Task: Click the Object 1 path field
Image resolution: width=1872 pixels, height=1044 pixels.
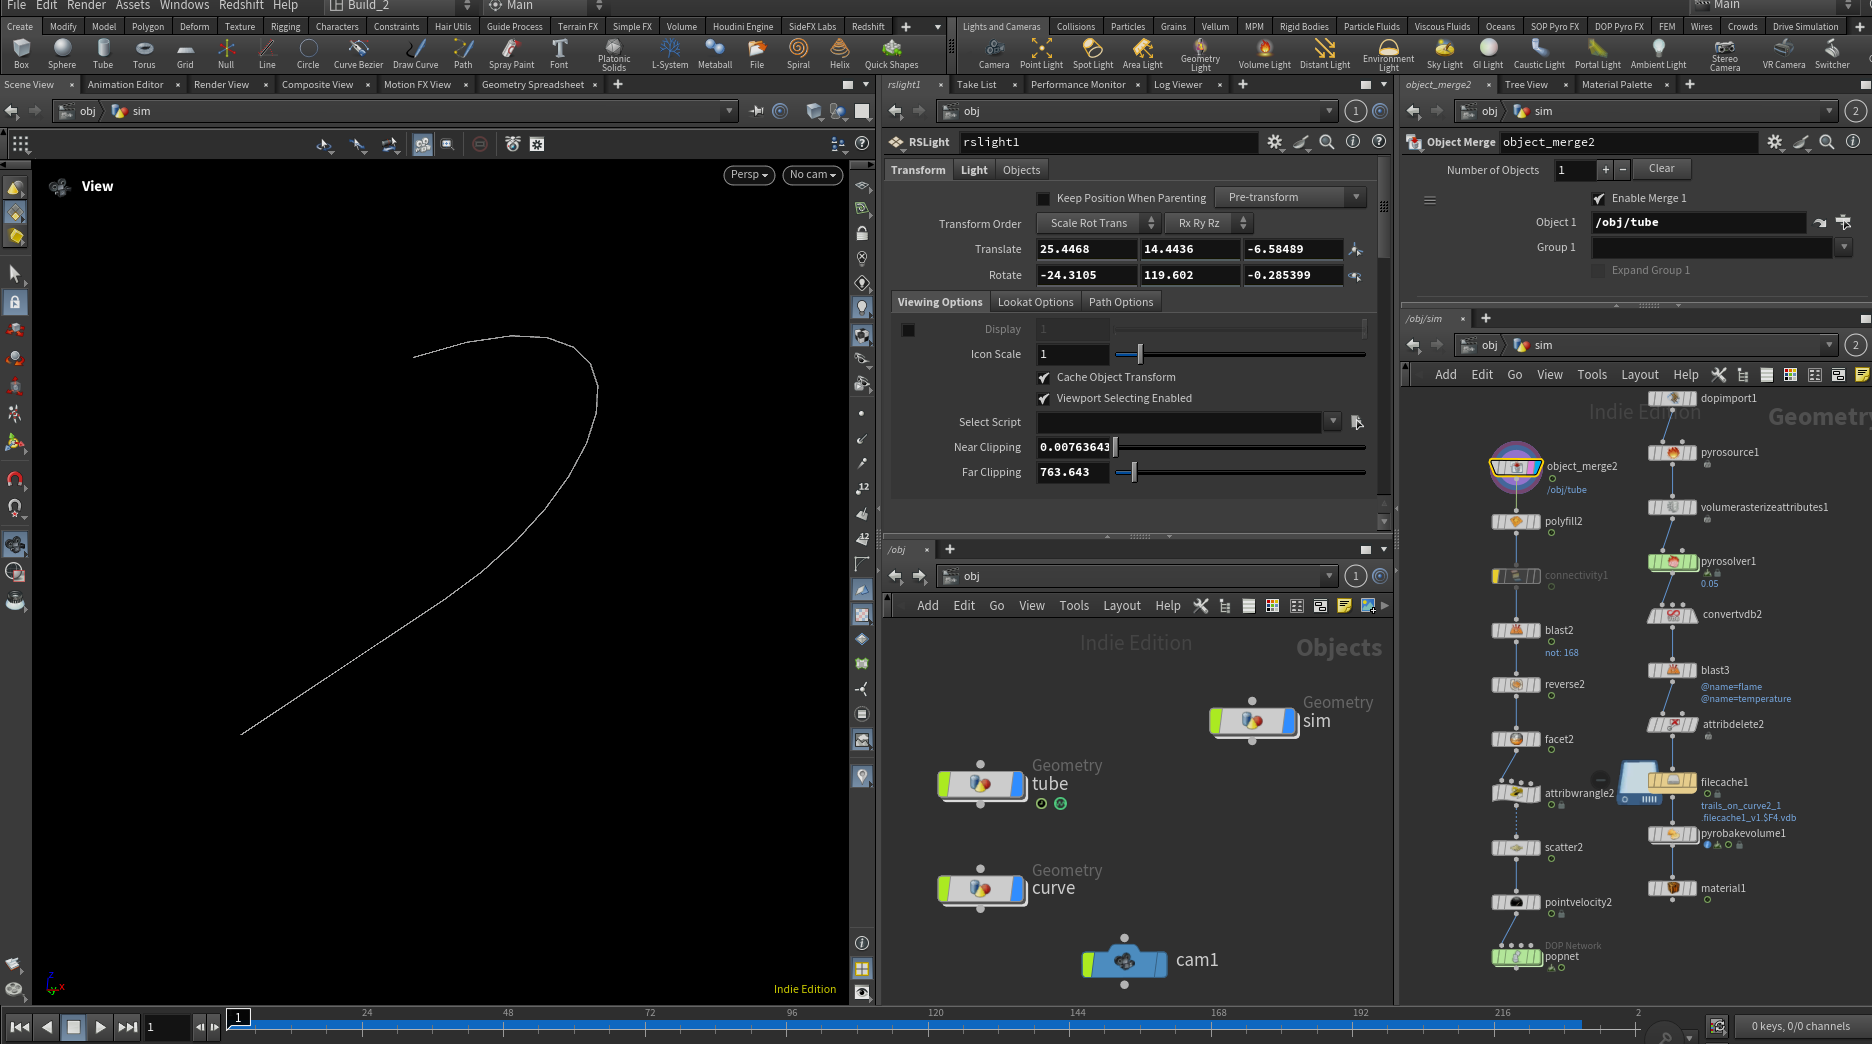Action: [x=1698, y=222]
